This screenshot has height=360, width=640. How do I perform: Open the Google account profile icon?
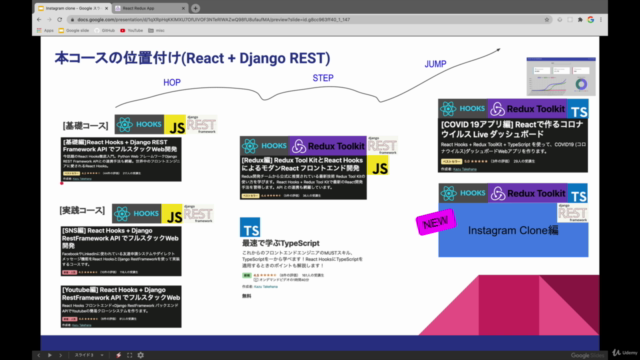(591, 20)
